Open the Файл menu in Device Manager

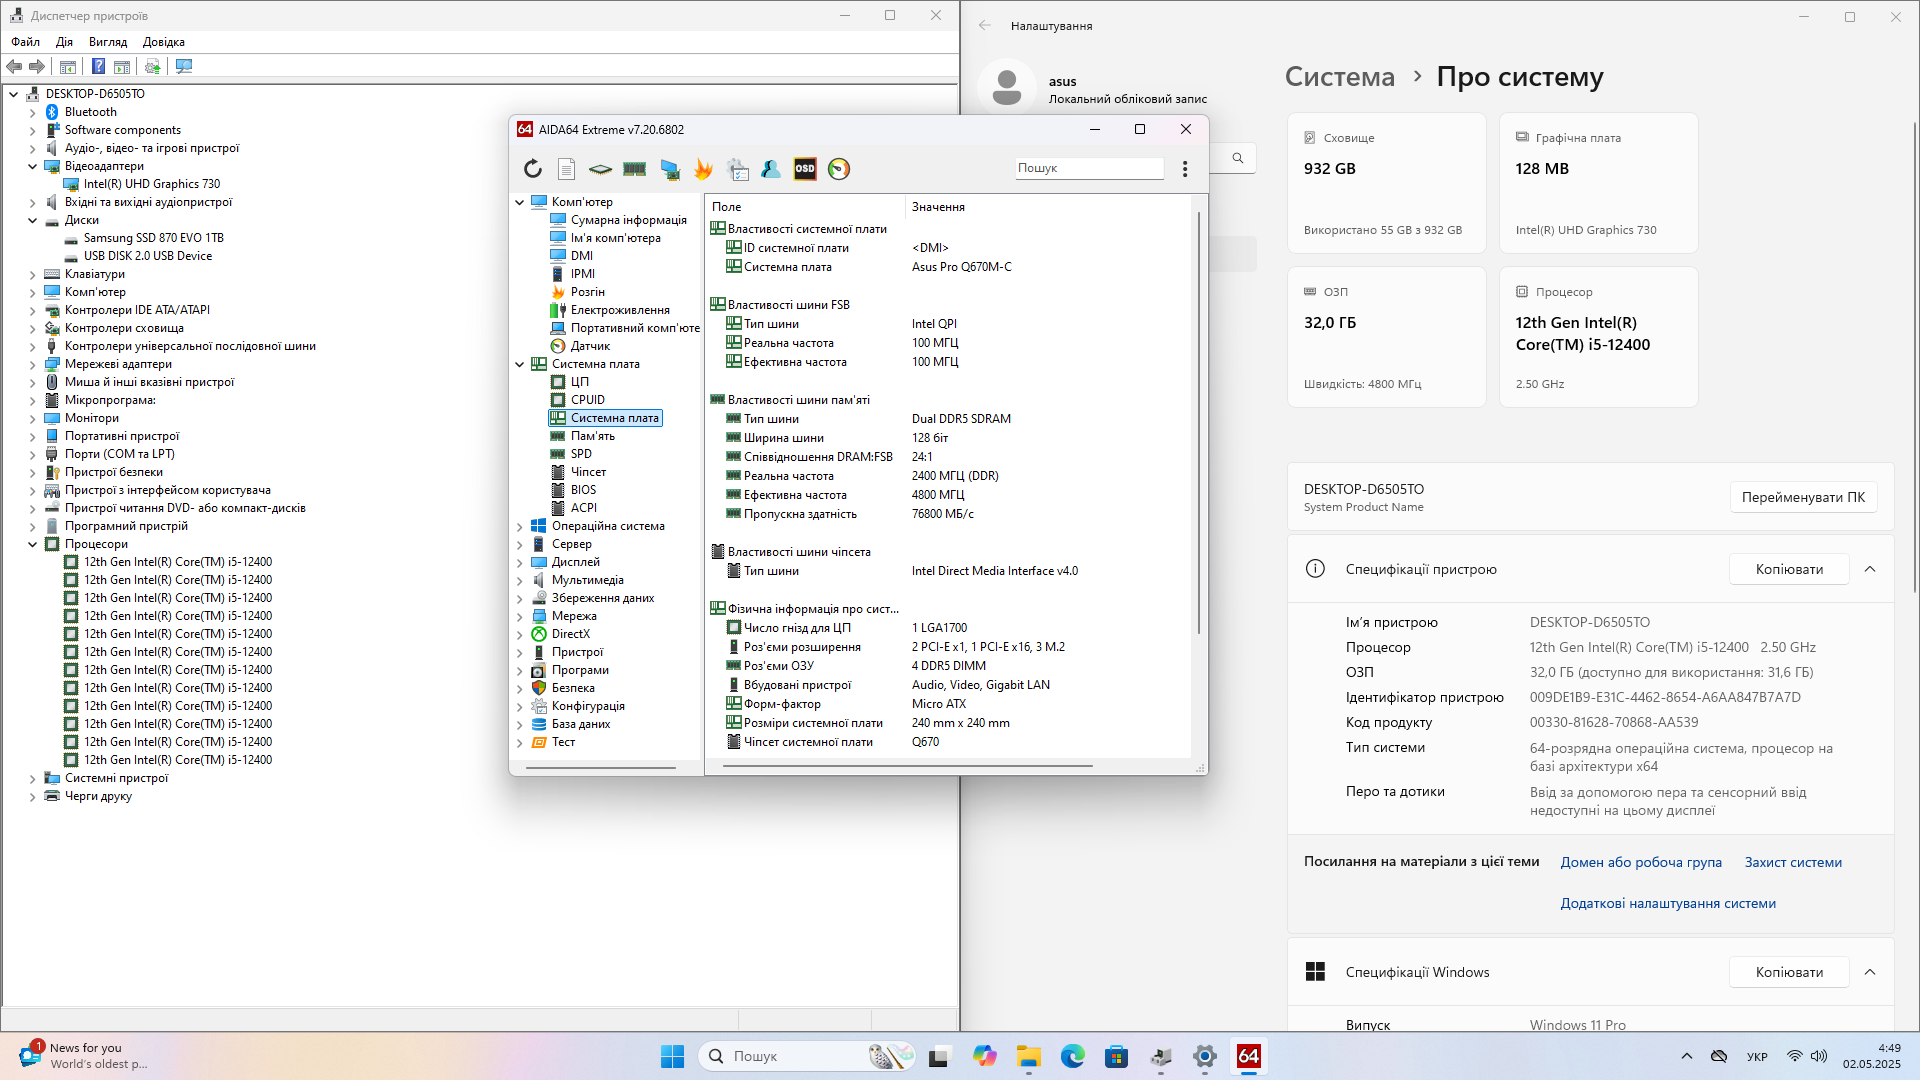tap(26, 42)
